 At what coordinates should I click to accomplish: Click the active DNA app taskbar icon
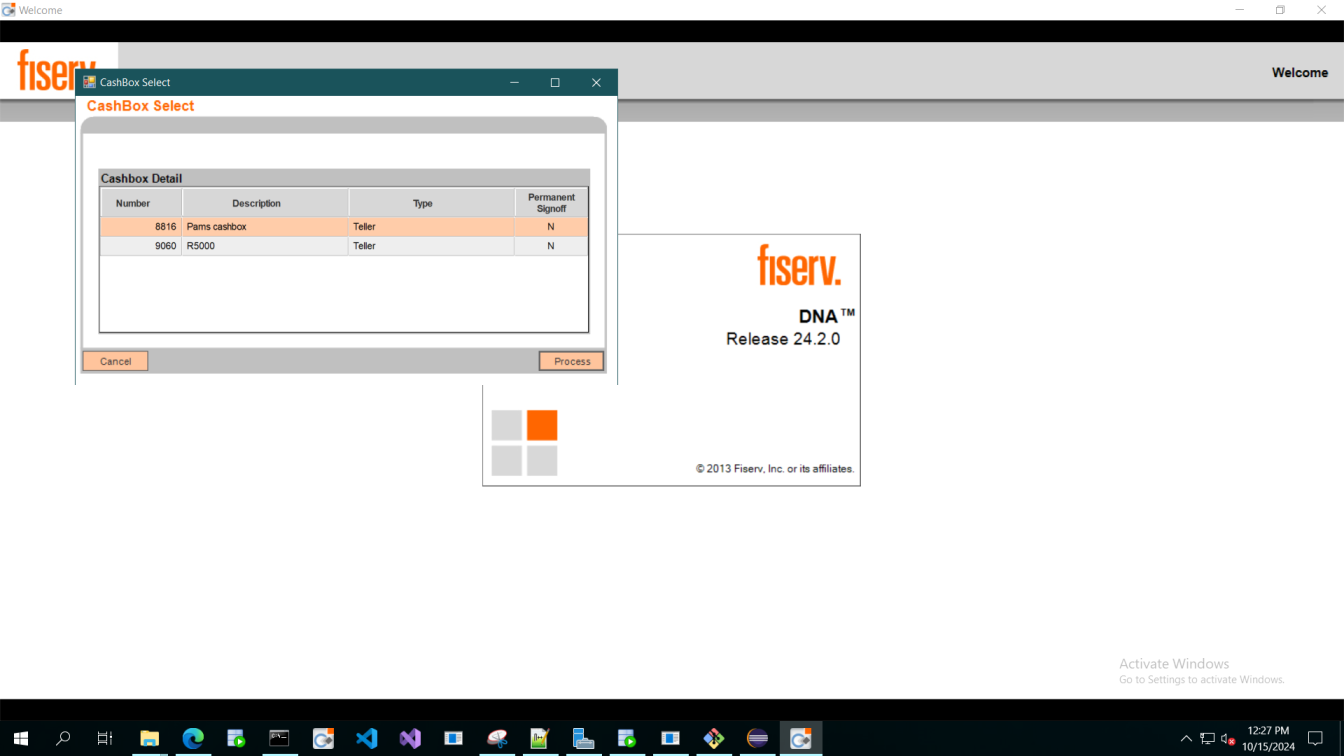(801, 739)
